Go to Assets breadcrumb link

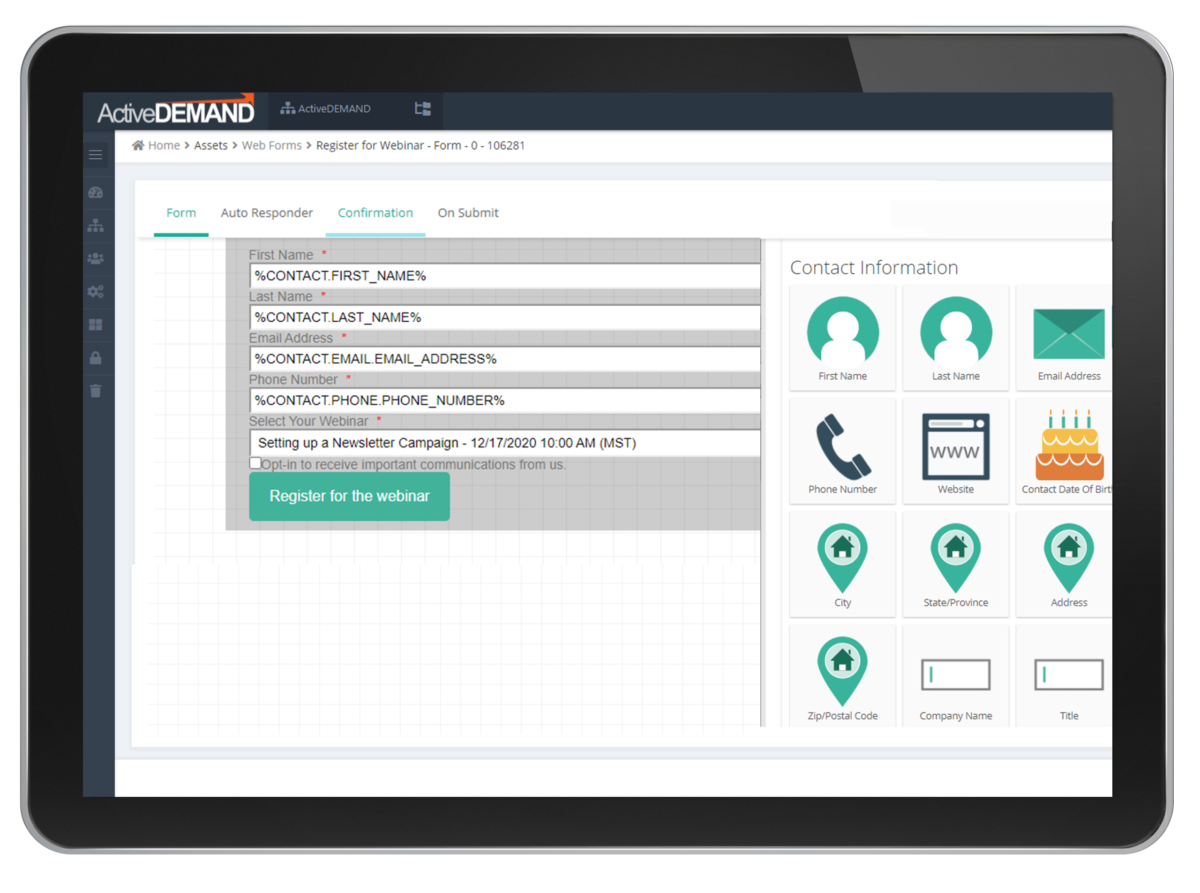211,146
